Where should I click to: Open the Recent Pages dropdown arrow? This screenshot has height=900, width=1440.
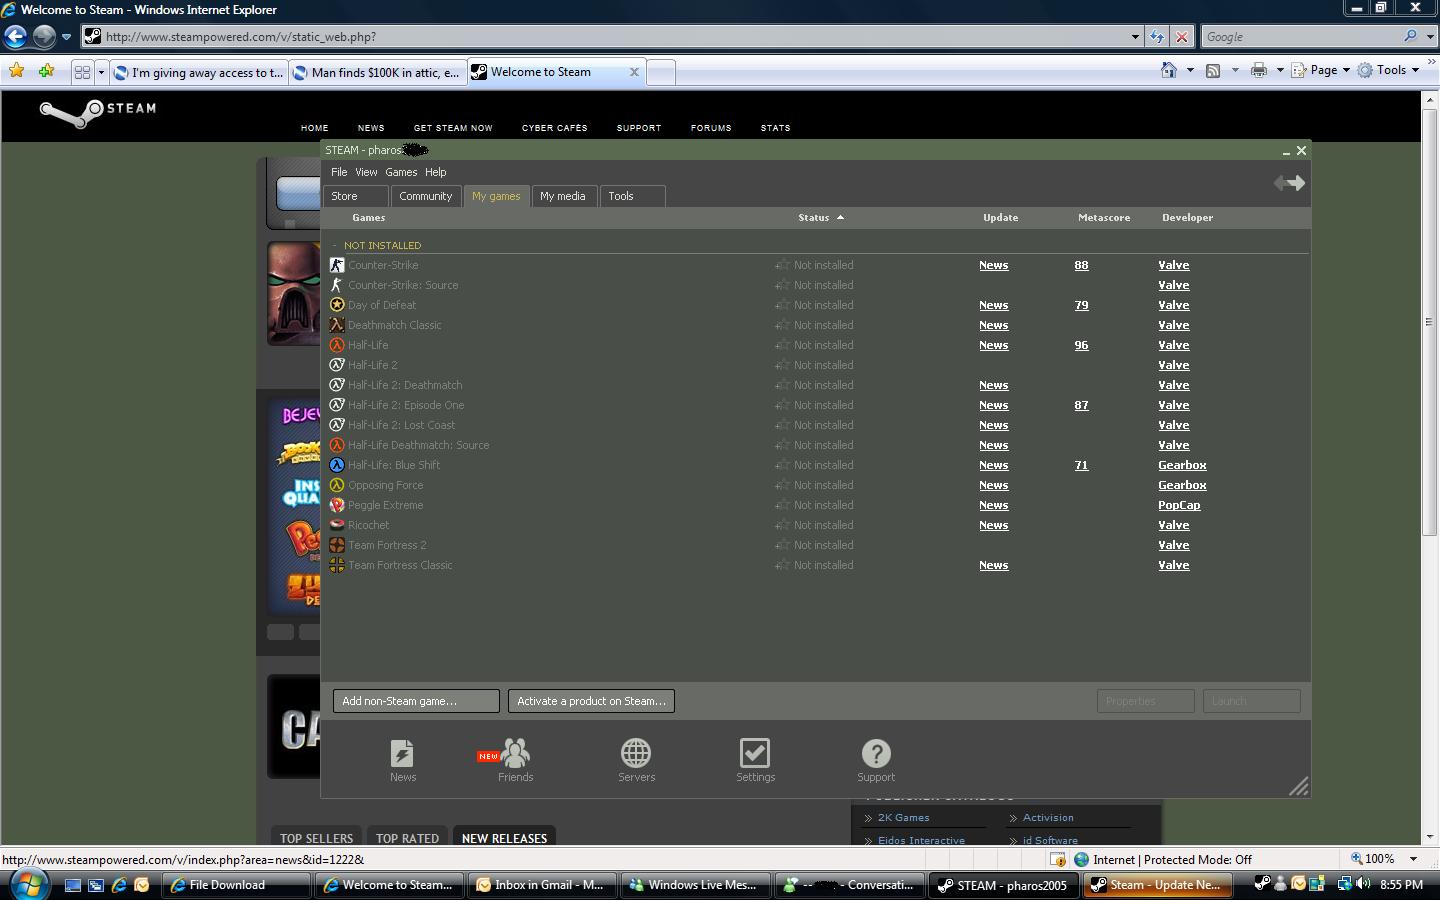click(66, 37)
